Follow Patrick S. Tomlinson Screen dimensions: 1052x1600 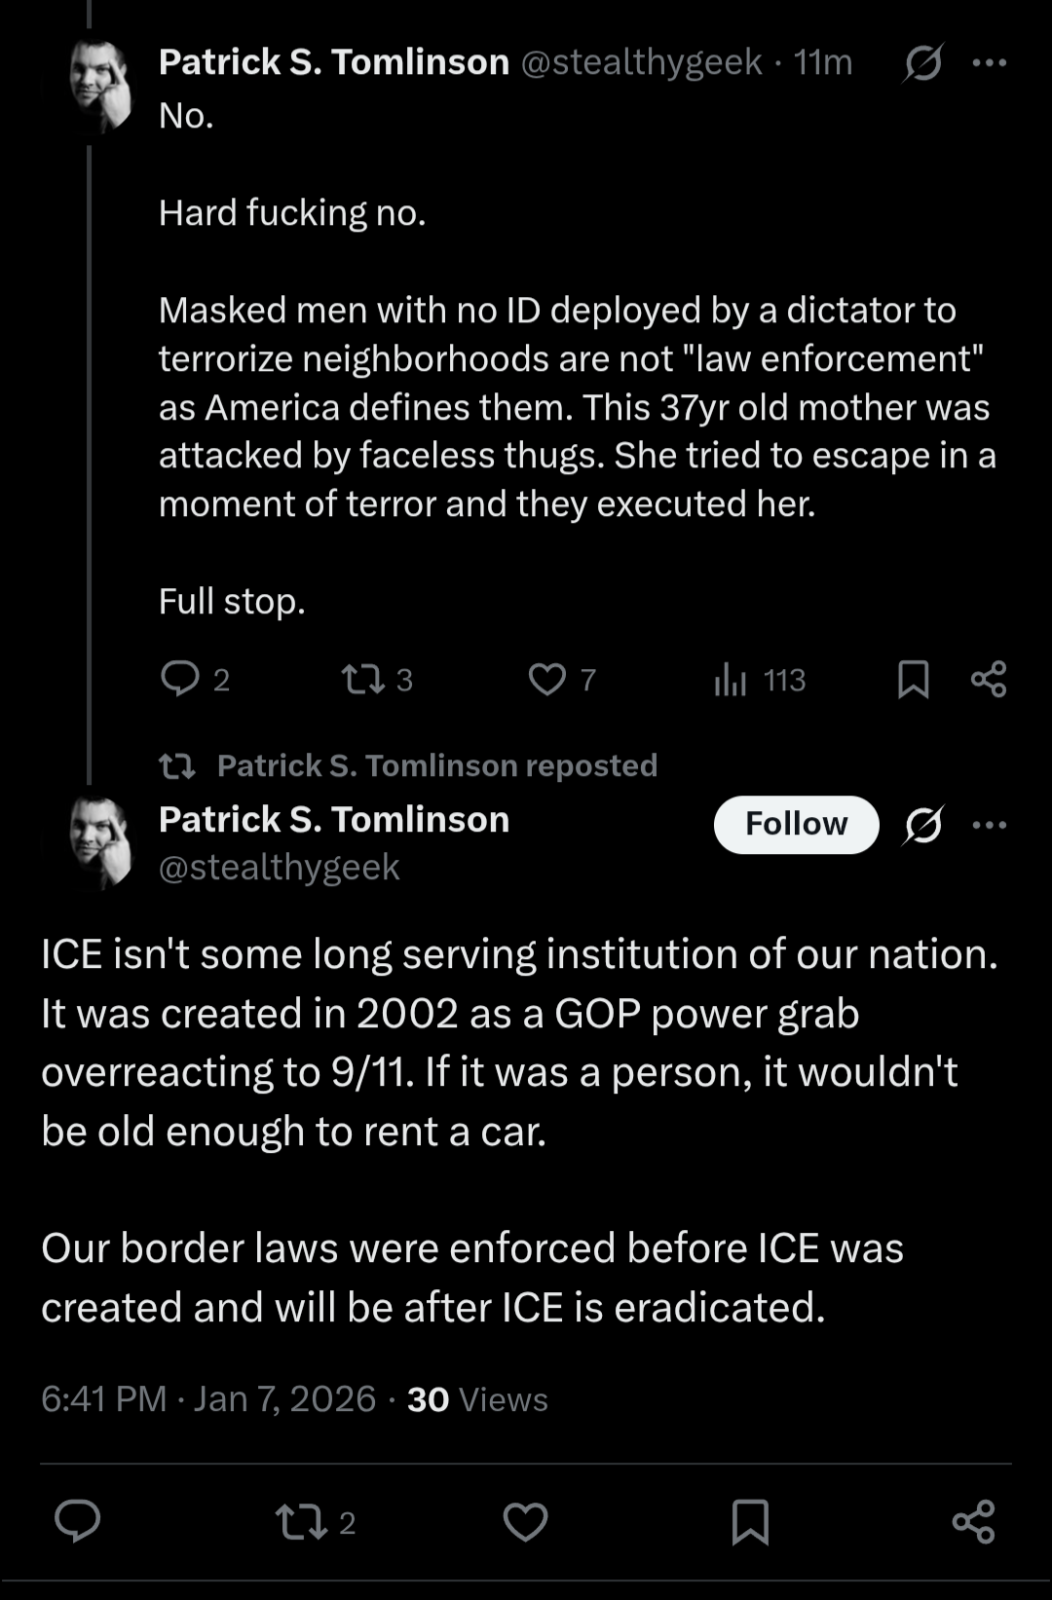click(796, 824)
